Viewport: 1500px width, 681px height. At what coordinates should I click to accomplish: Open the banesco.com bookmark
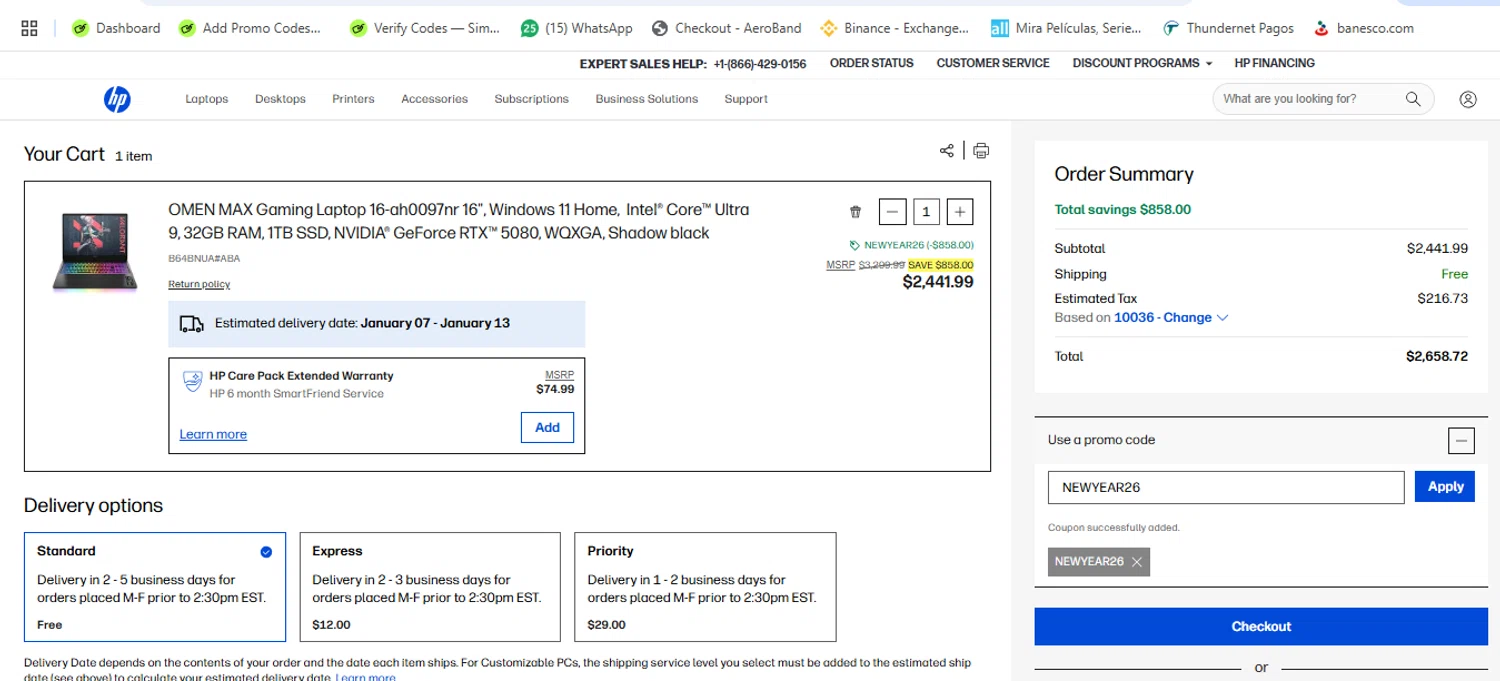coord(1364,28)
